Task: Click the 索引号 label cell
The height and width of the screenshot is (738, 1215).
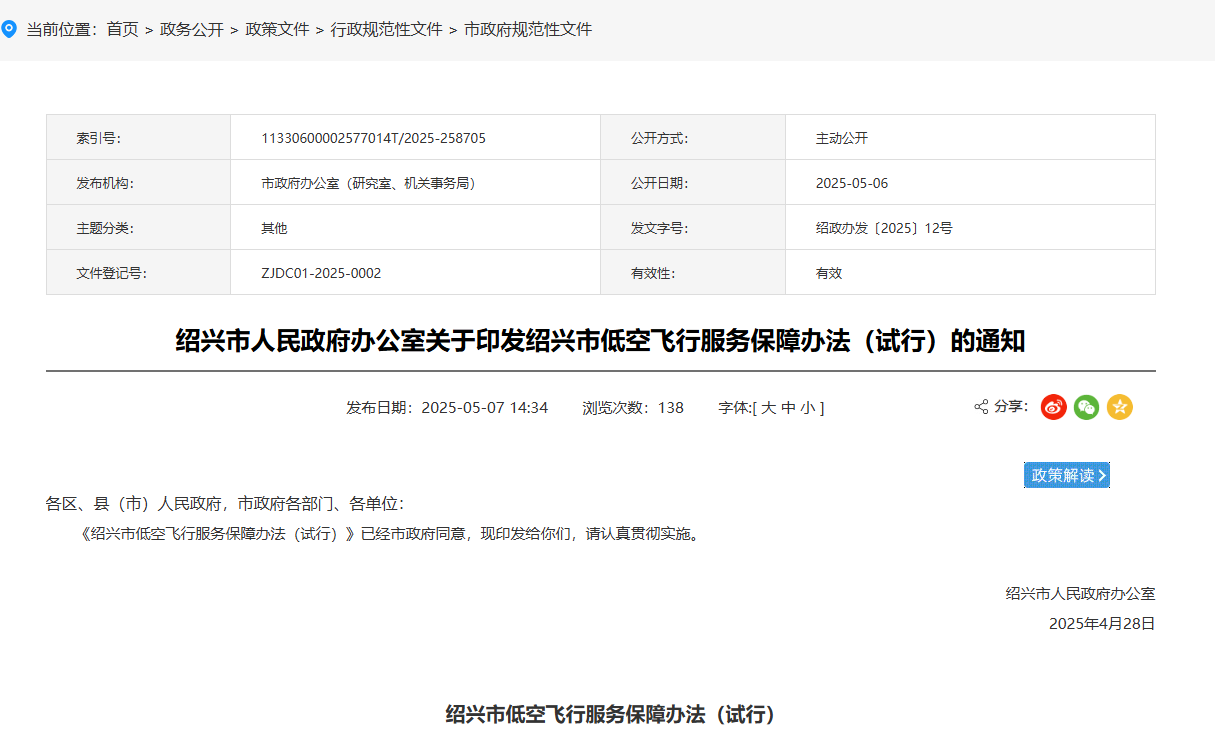Action: click(x=139, y=138)
